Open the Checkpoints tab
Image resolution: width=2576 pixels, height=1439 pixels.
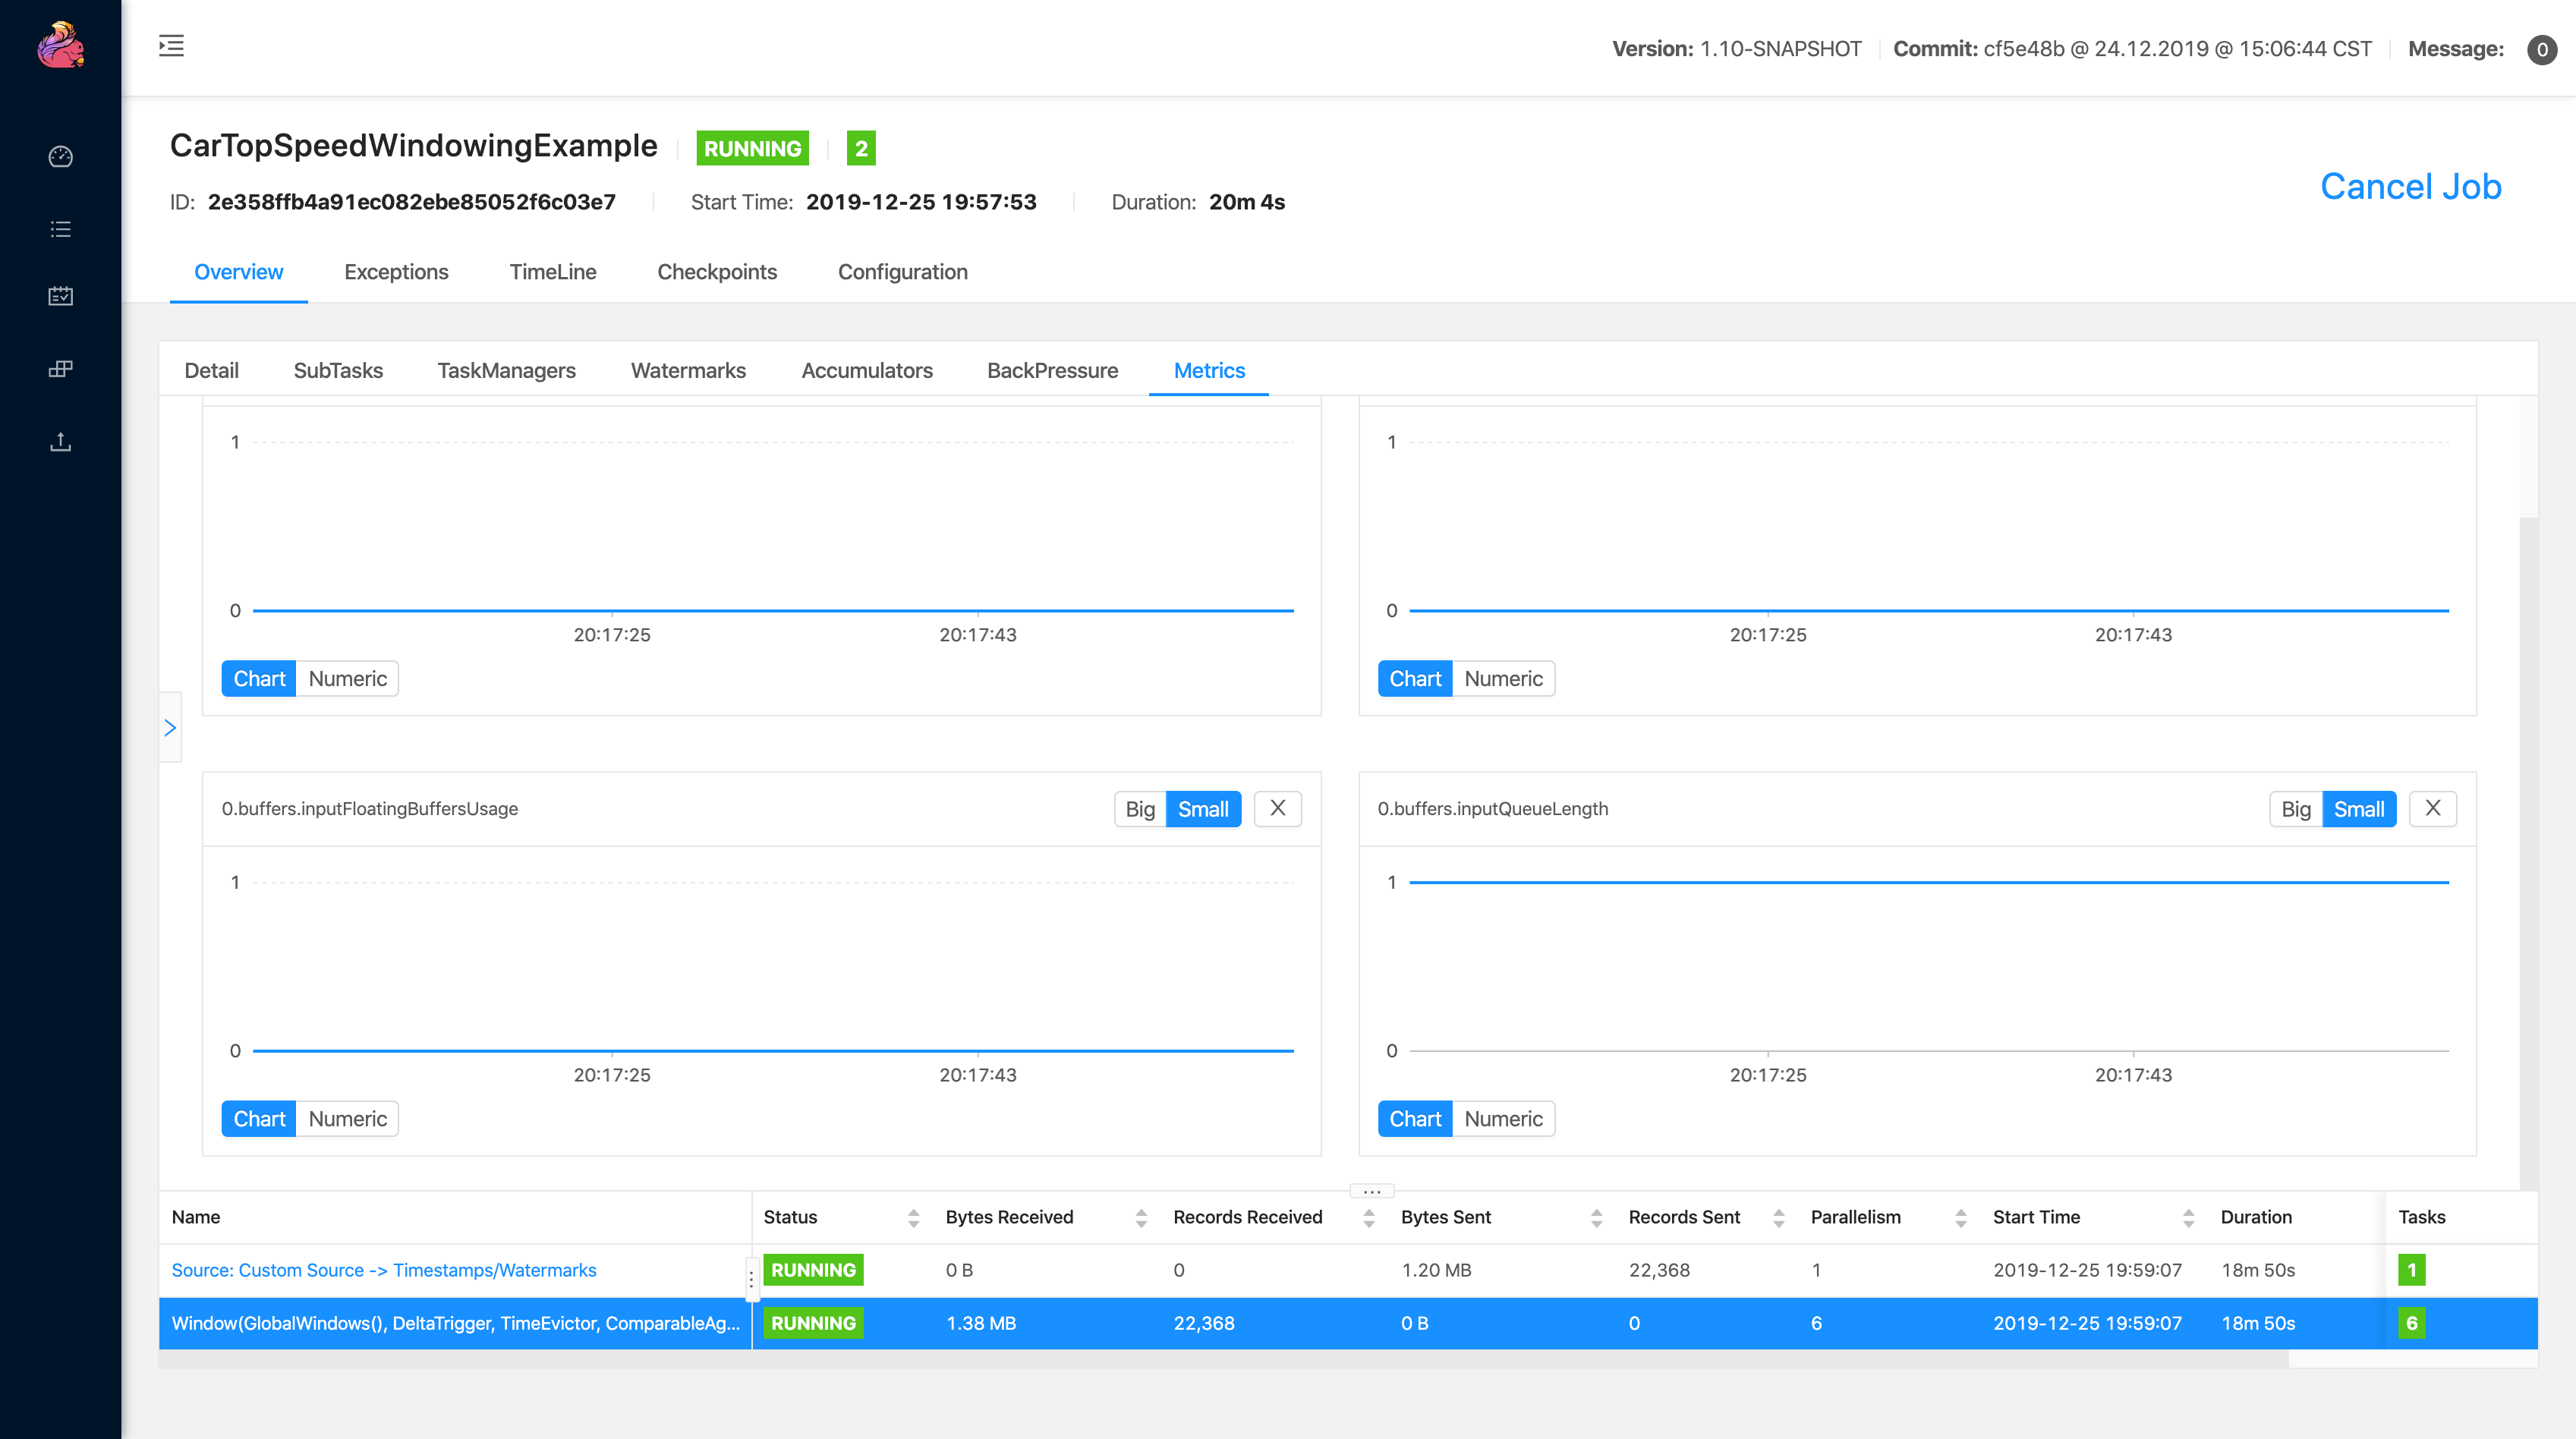coord(716,272)
